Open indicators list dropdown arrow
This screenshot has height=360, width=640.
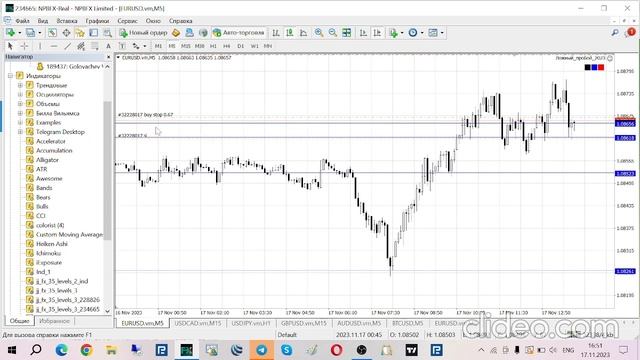402,33
